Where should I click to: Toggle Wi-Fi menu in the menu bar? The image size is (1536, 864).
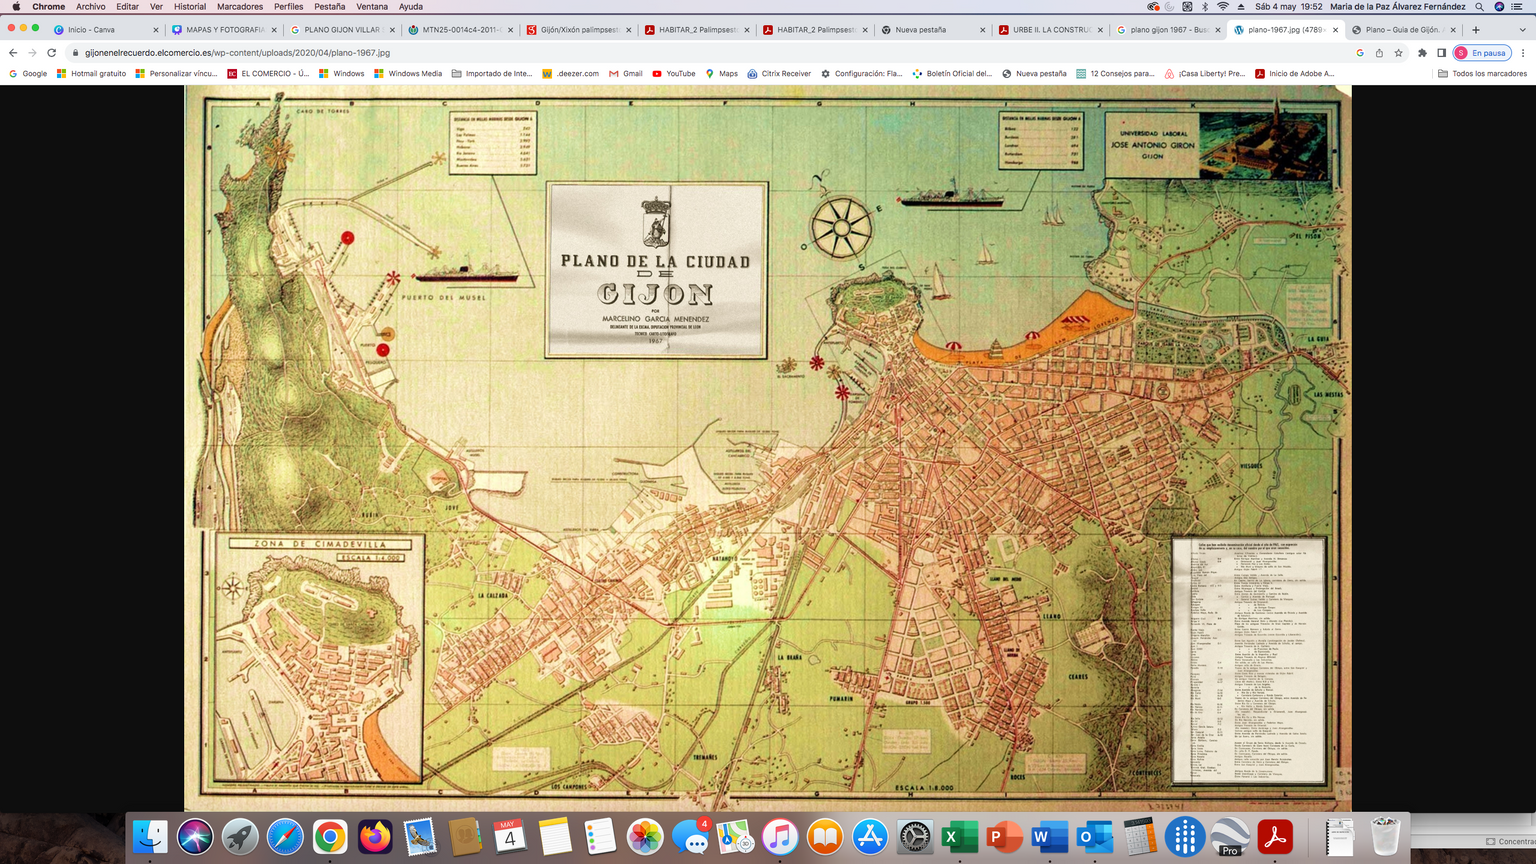(x=1222, y=7)
